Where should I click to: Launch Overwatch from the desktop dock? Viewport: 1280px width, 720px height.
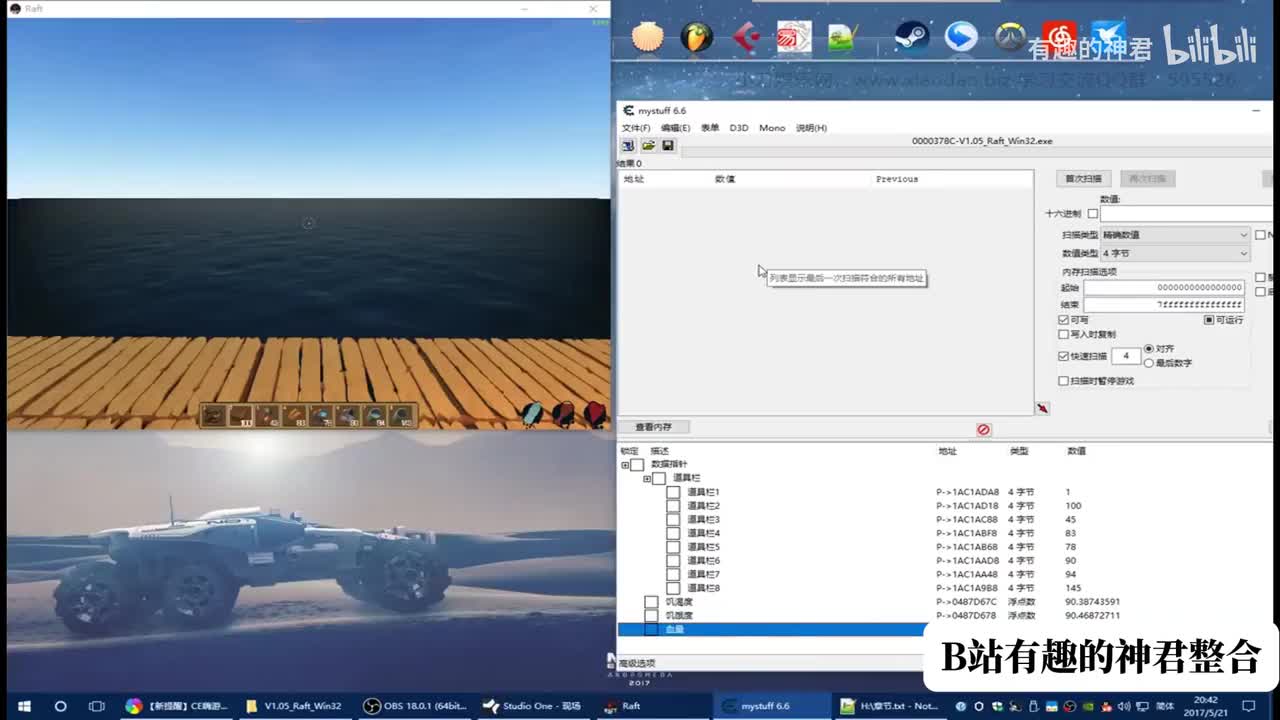click(1010, 38)
